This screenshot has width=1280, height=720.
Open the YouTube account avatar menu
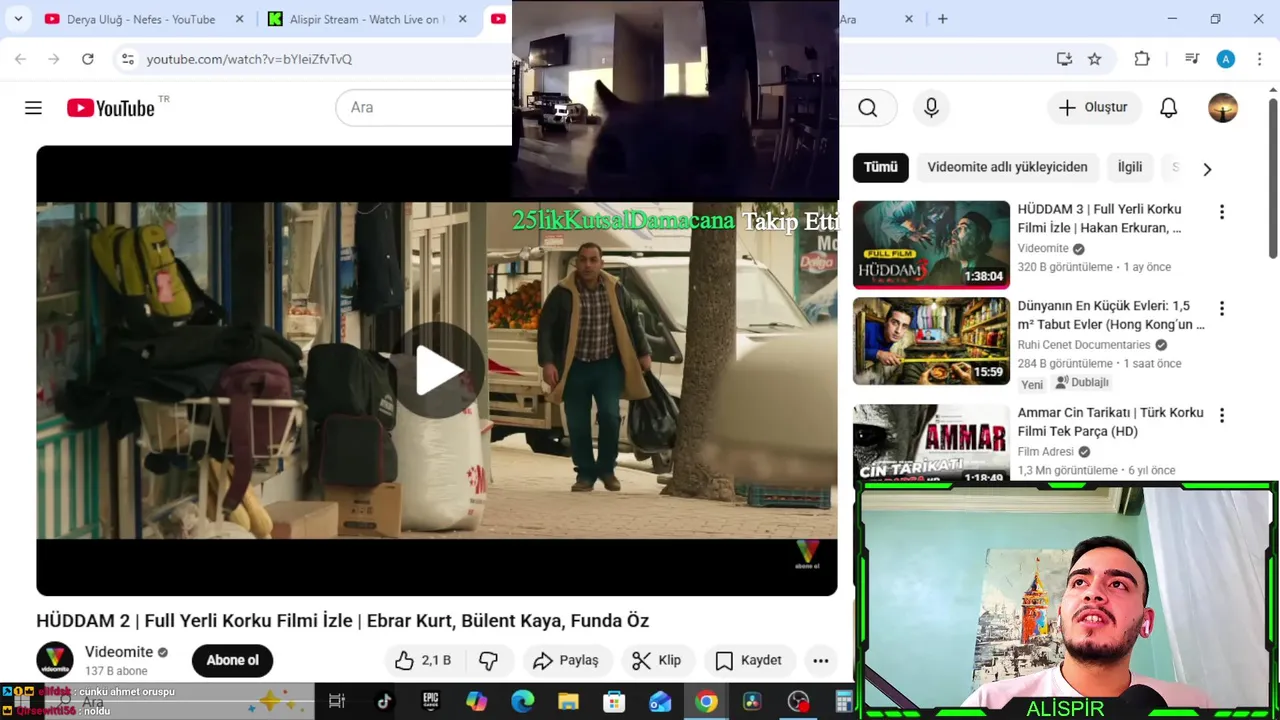(x=1223, y=108)
